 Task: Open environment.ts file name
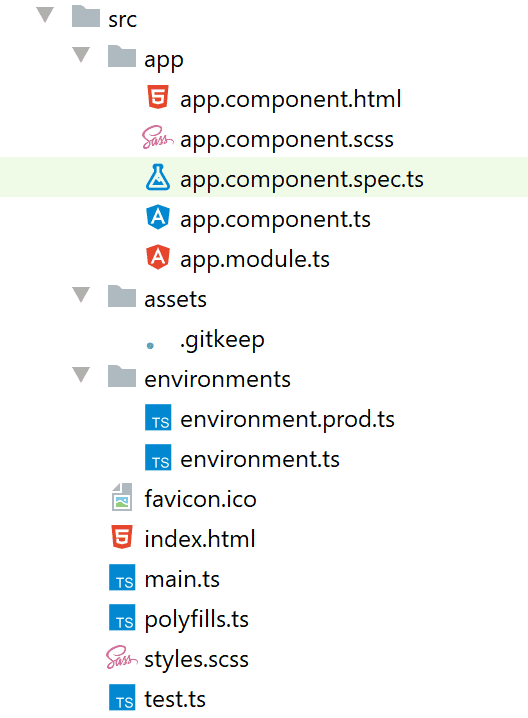tap(260, 459)
